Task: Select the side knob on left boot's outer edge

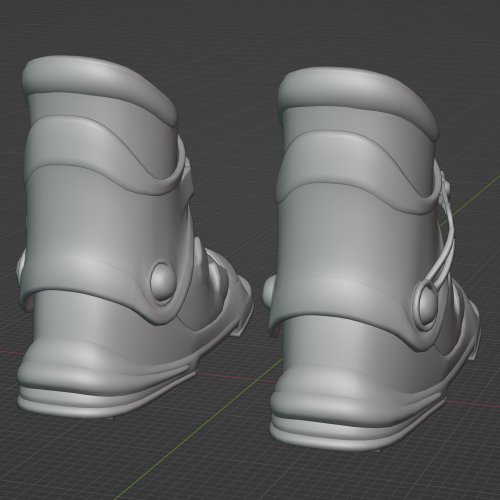Action: [20, 263]
